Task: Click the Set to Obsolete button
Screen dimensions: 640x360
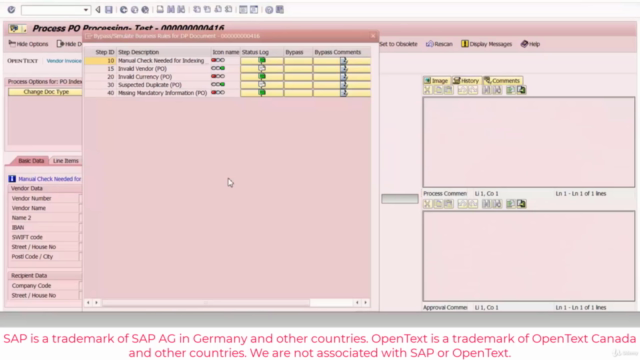Action: (x=398, y=44)
